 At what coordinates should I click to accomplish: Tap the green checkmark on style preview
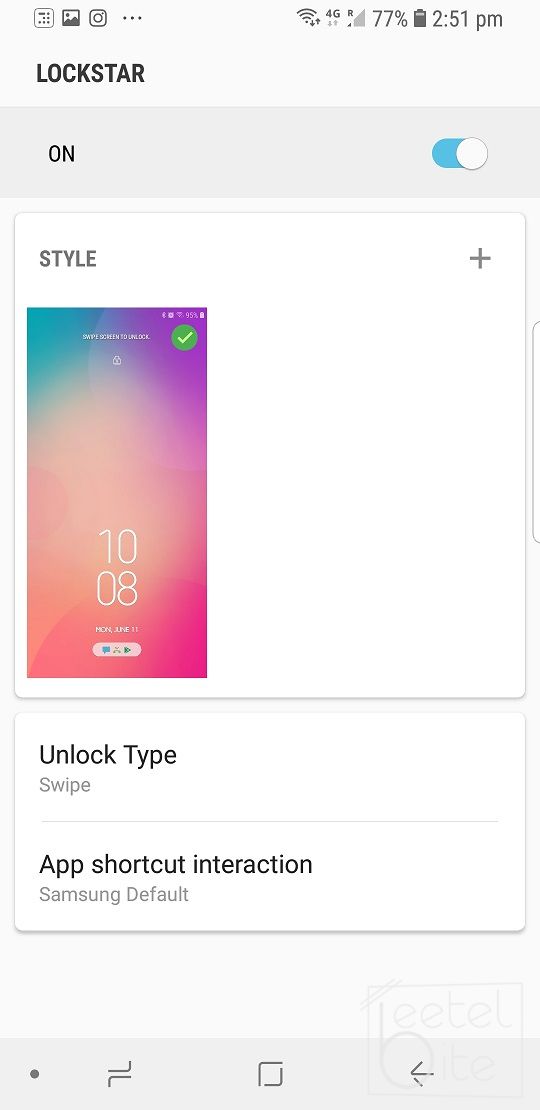coord(185,338)
